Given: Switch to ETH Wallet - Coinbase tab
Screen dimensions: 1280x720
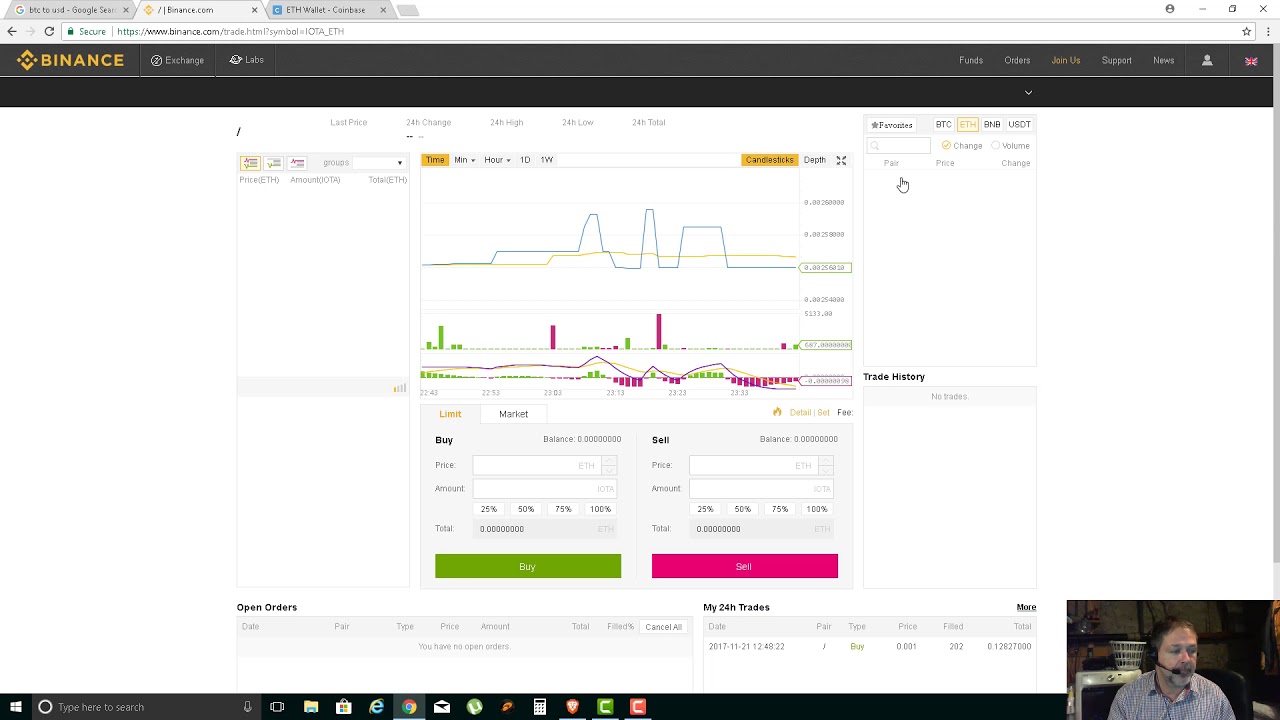Looking at the screenshot, I should point(329,10).
